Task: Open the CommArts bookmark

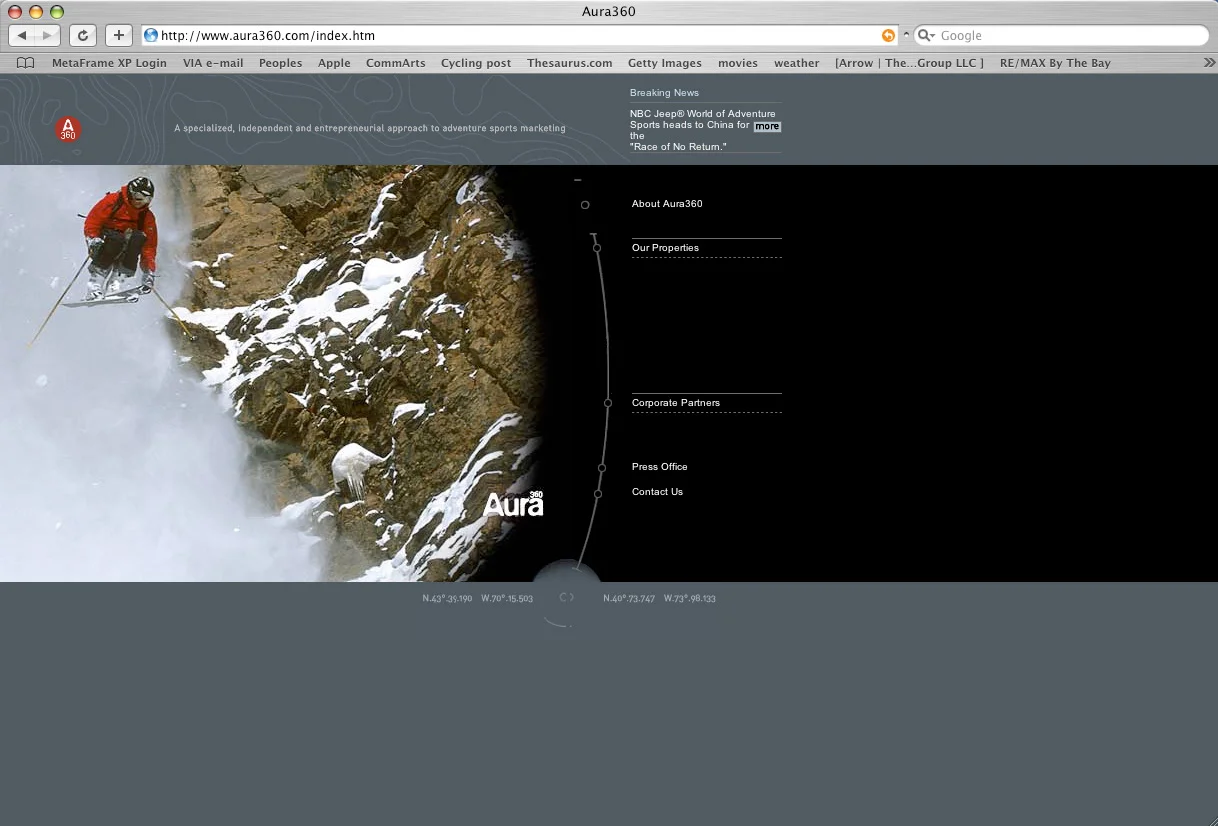Action: coord(395,63)
